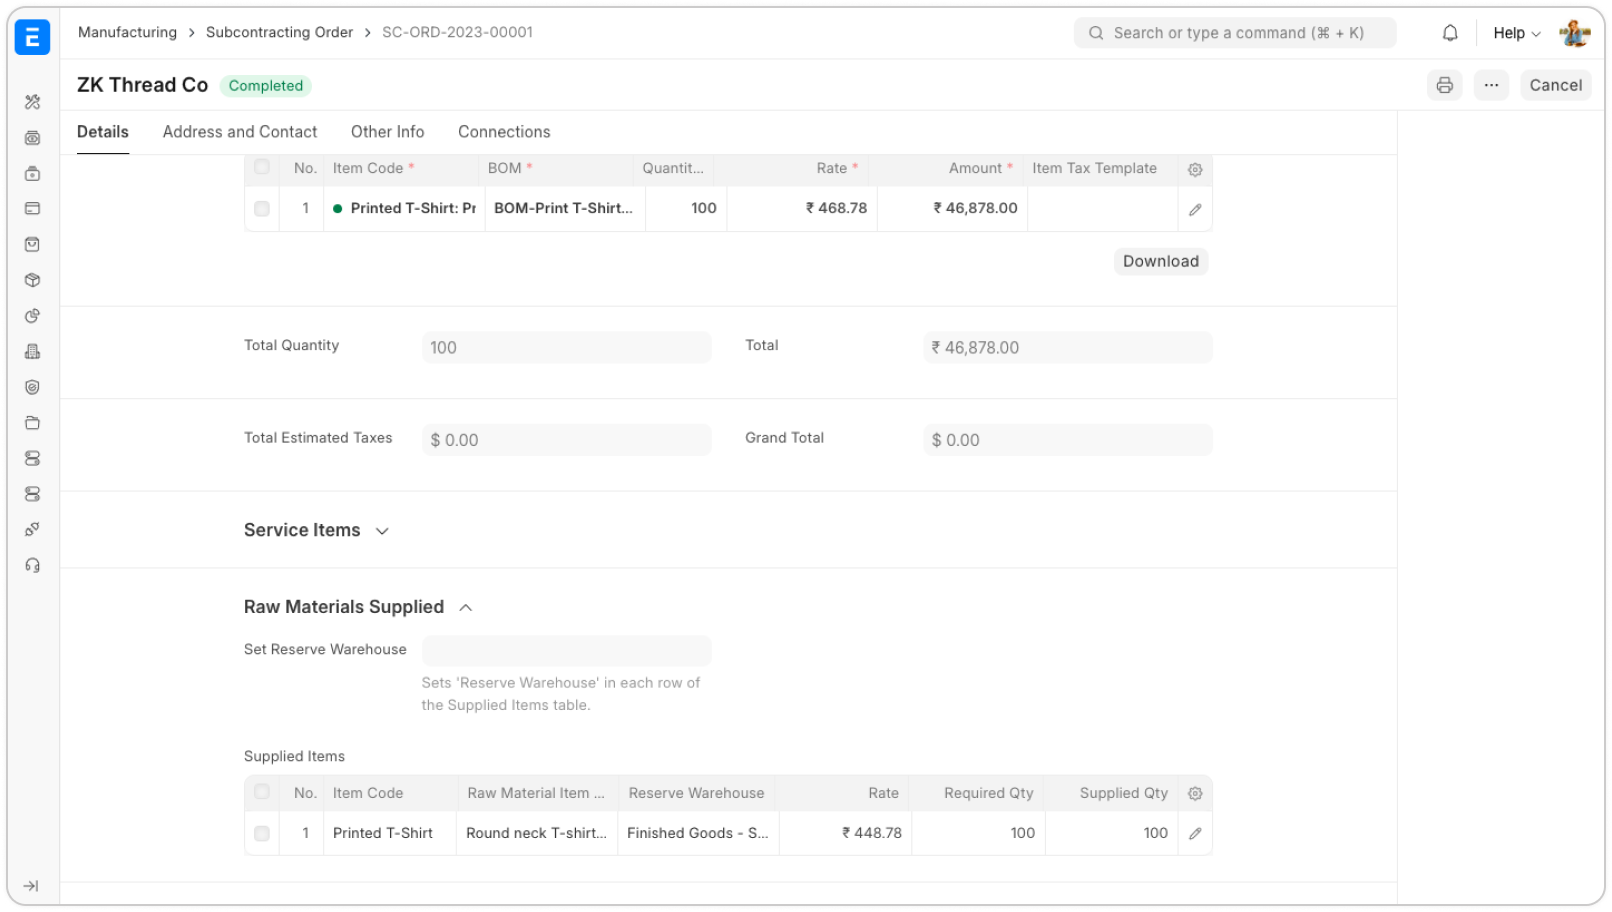Open the plug integrations sidebar icon

coord(32,529)
